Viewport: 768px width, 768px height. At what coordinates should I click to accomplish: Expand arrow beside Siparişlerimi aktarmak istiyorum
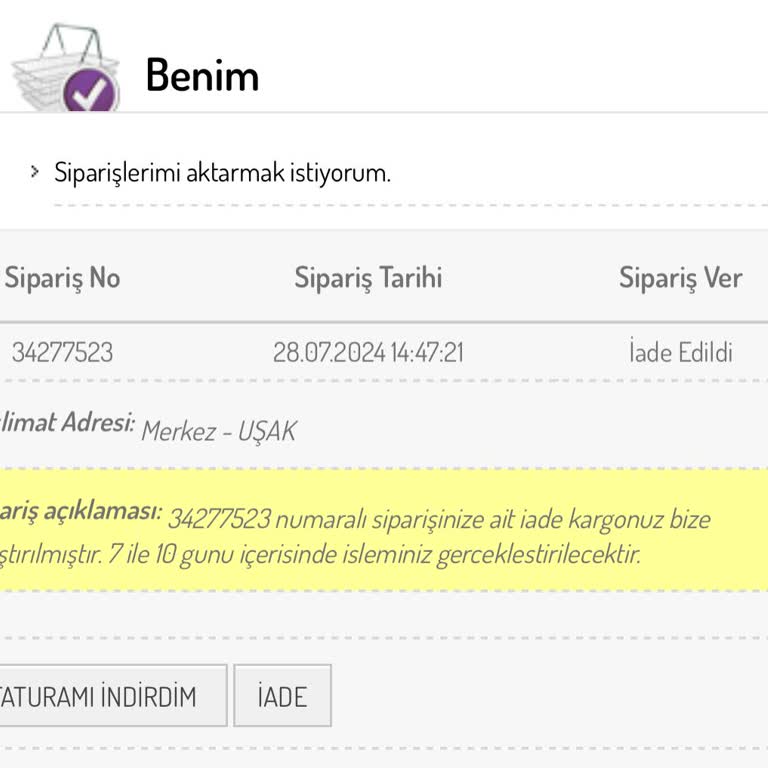tap(34, 171)
